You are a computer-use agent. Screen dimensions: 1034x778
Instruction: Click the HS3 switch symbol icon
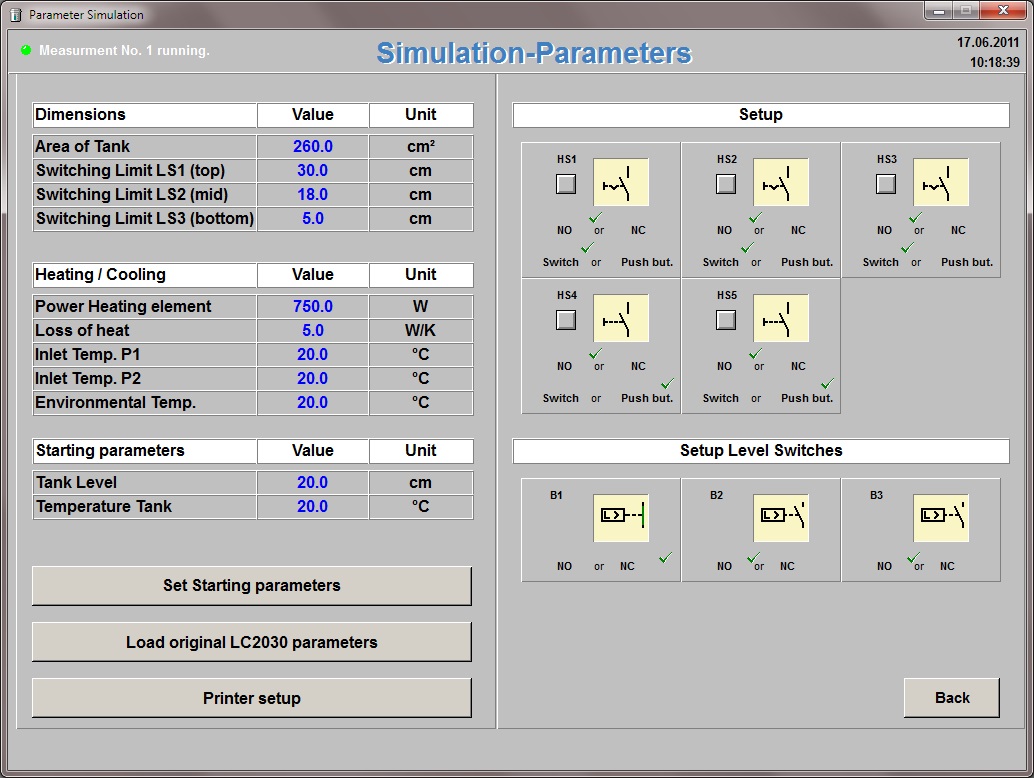[941, 182]
